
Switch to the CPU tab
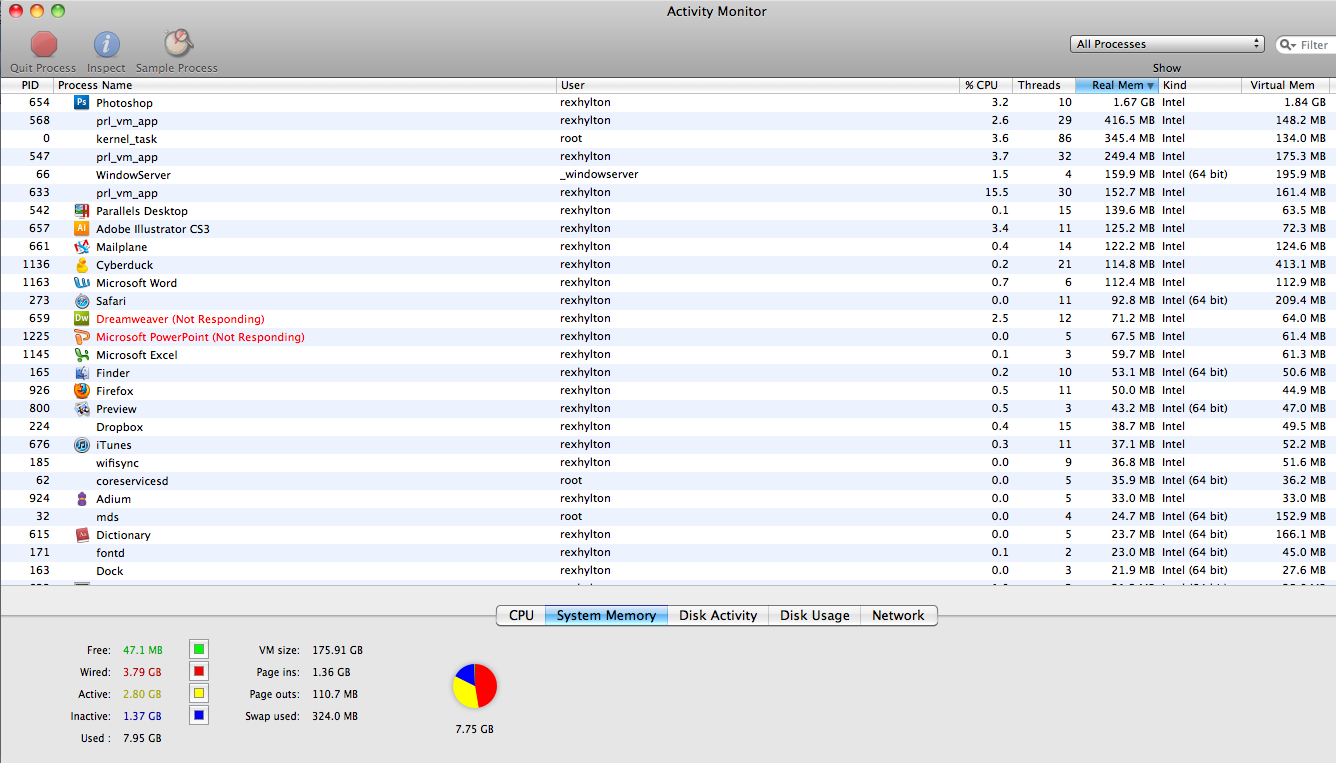(521, 615)
